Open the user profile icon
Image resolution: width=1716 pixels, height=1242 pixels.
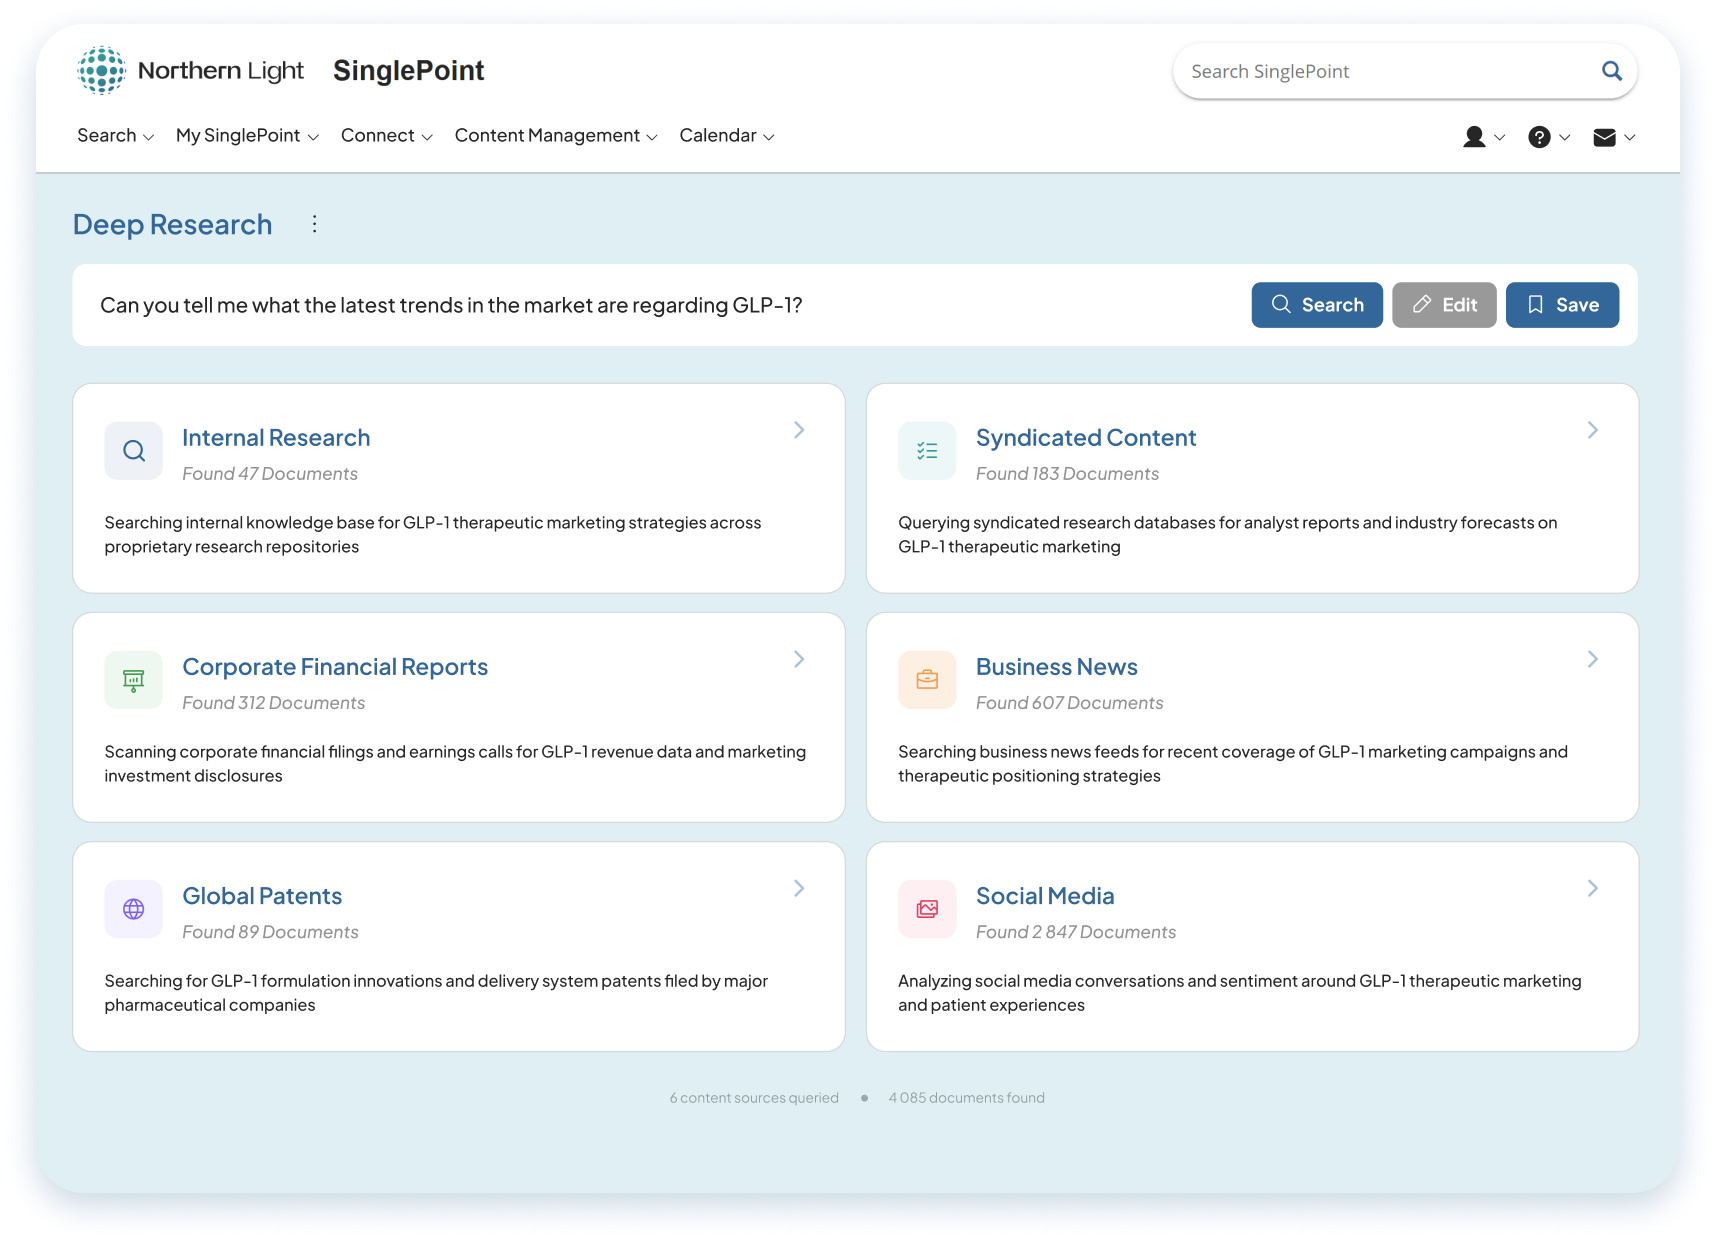pyautogui.click(x=1474, y=137)
